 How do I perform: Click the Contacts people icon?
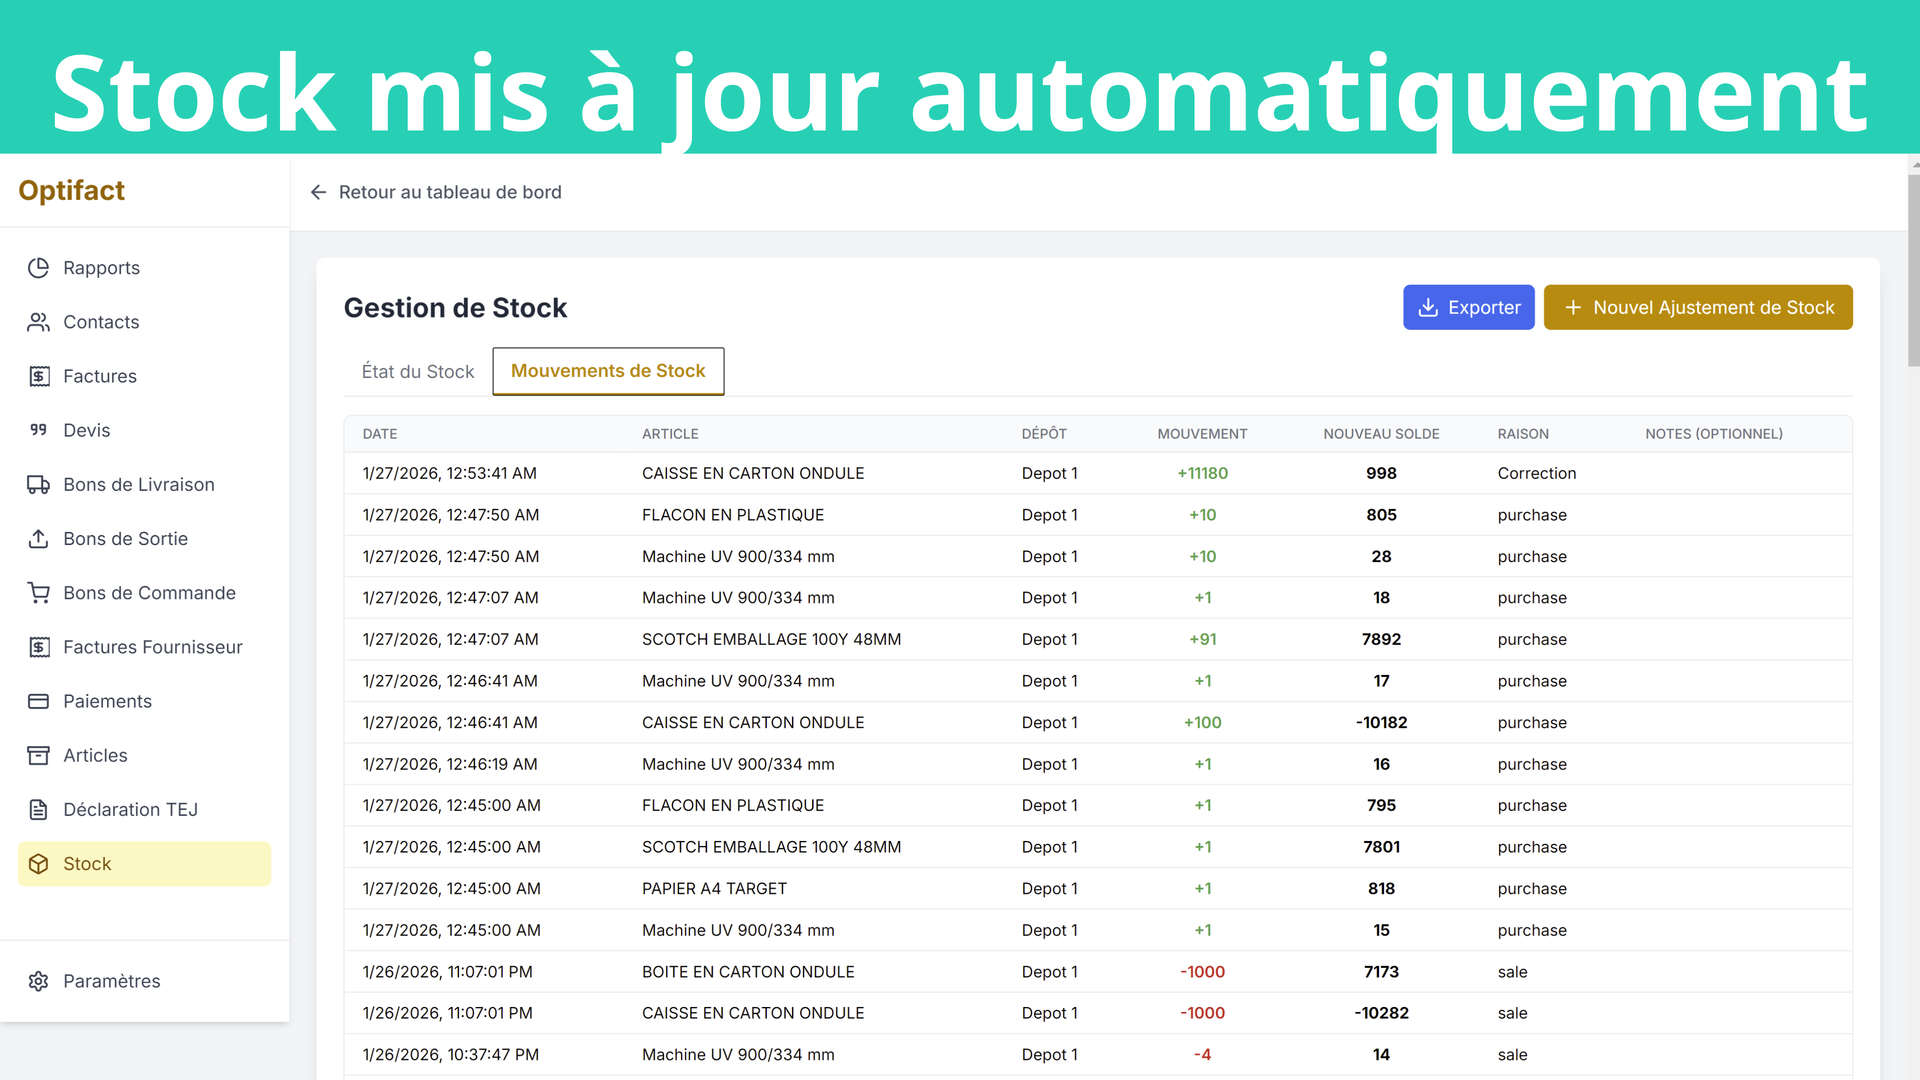38,322
